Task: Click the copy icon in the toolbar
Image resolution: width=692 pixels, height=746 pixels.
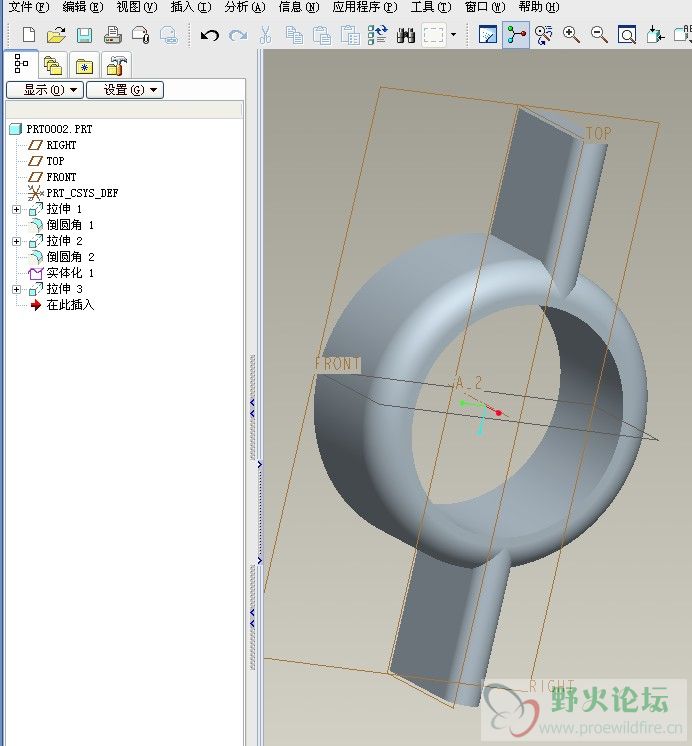Action: pyautogui.click(x=294, y=35)
